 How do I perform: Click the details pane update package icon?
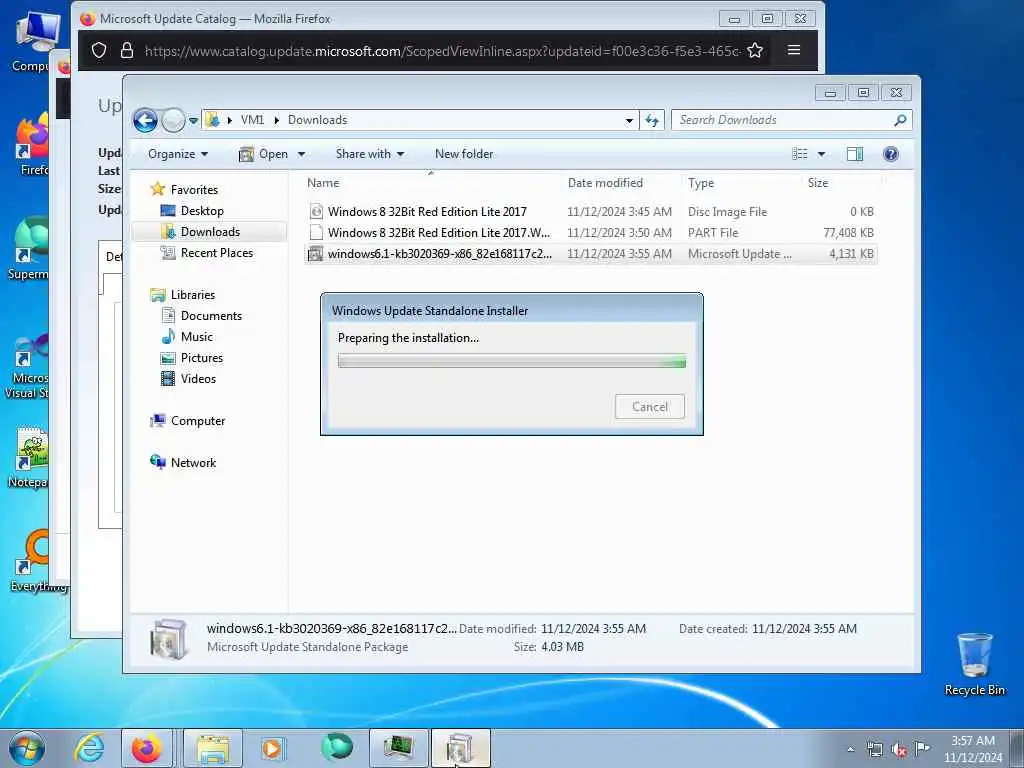tap(168, 638)
